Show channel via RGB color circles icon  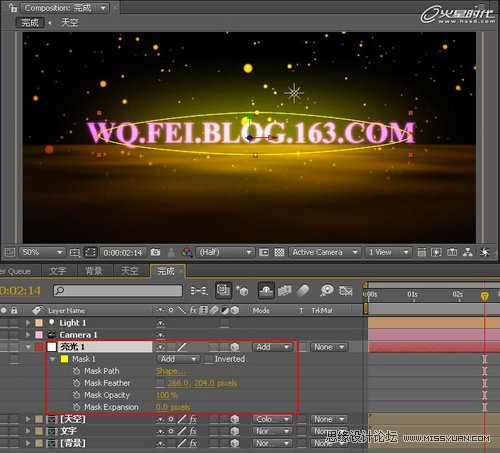(187, 252)
